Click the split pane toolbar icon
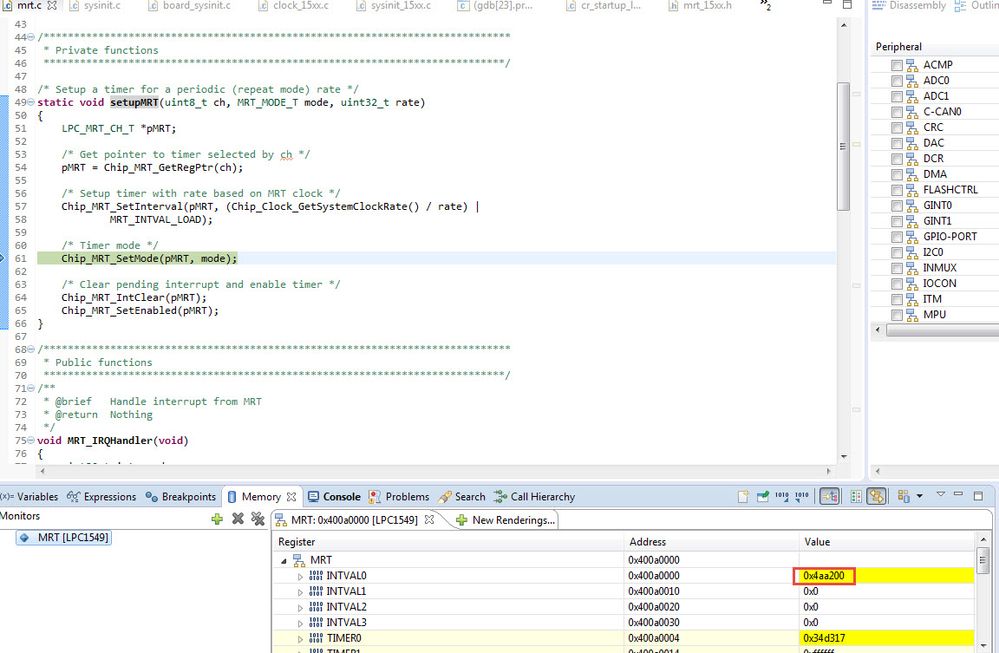The image size is (999, 653). tap(856, 496)
